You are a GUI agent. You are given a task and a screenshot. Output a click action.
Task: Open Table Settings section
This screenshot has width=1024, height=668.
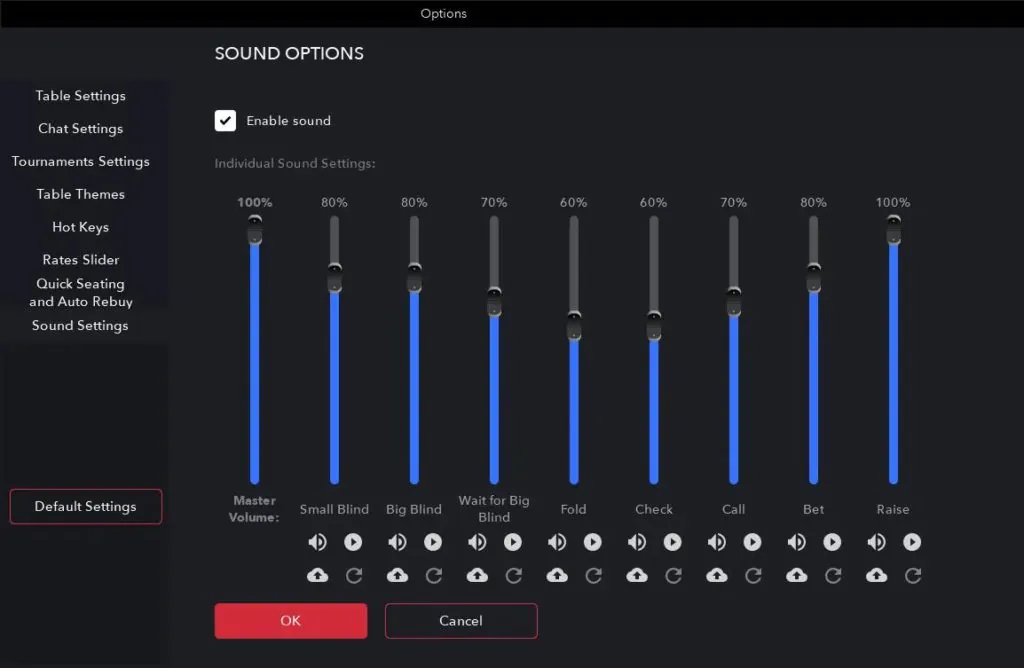(81, 95)
